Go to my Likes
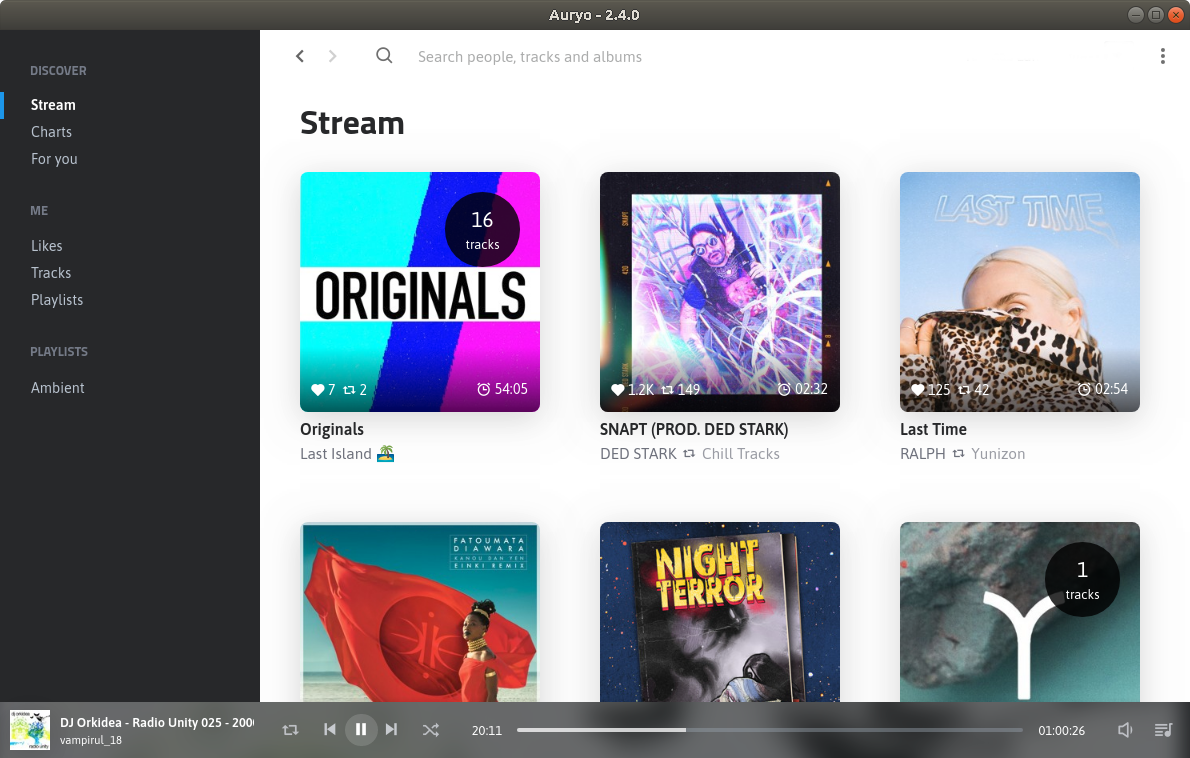Viewport: 1190px width, 758px height. point(47,246)
